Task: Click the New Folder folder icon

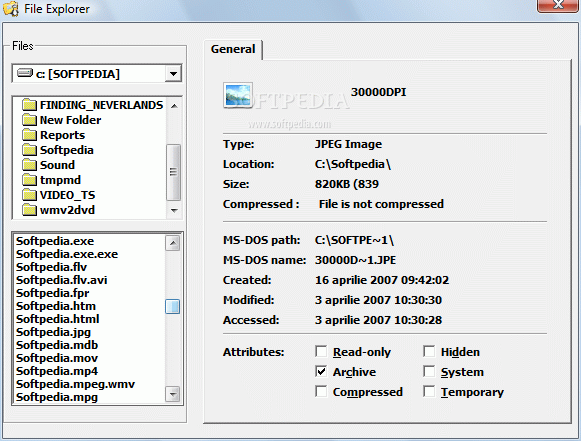Action: coord(29,120)
